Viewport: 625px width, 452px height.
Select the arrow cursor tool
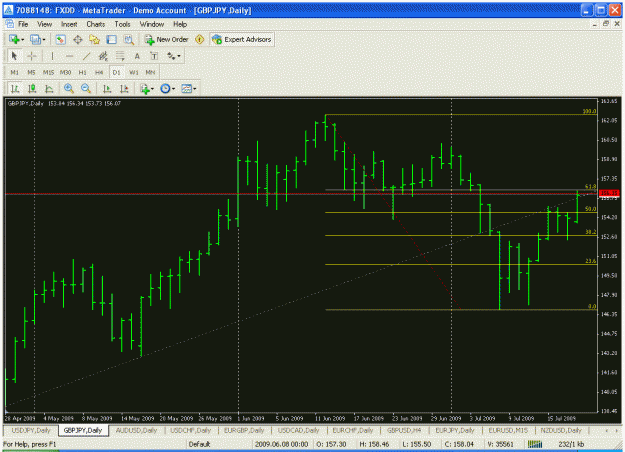pyautogui.click(x=14, y=56)
